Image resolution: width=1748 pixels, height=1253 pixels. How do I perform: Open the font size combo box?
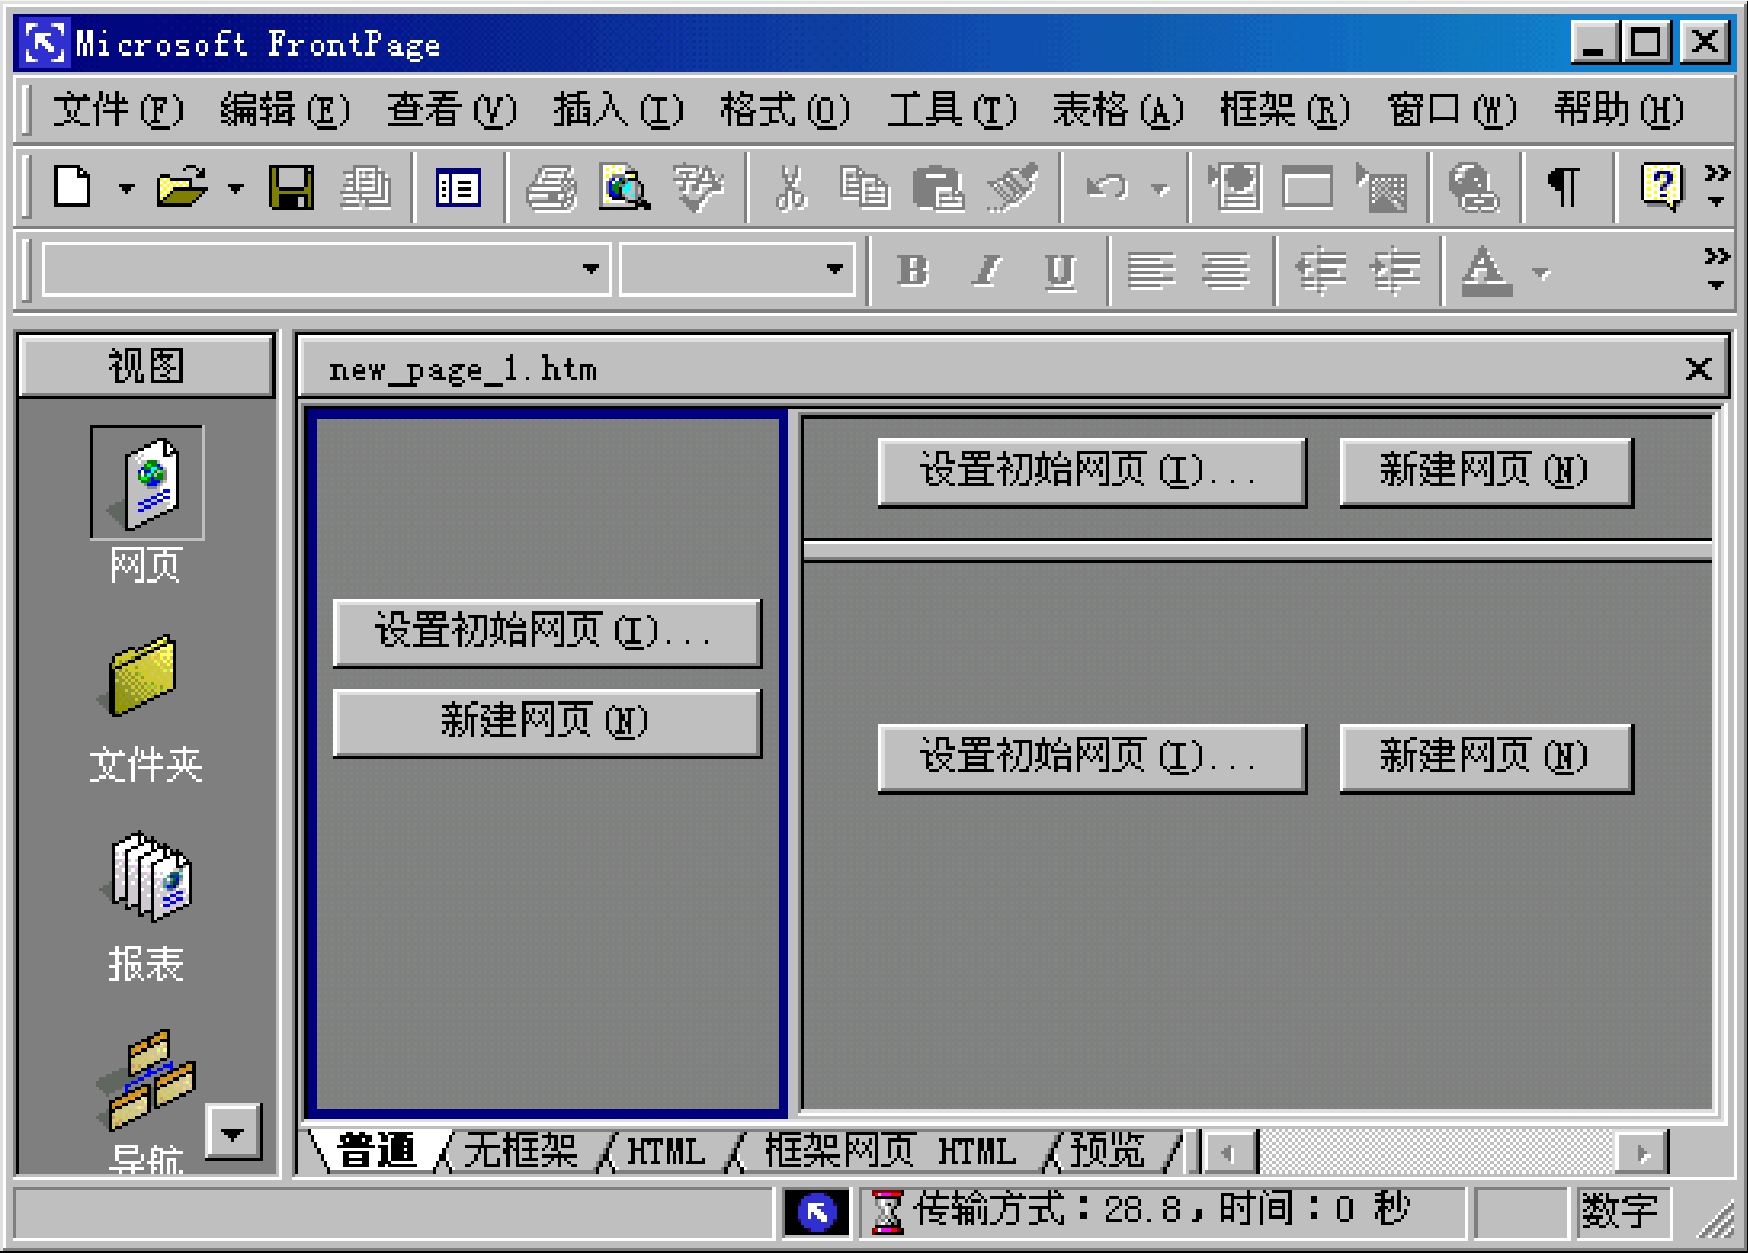click(x=737, y=268)
